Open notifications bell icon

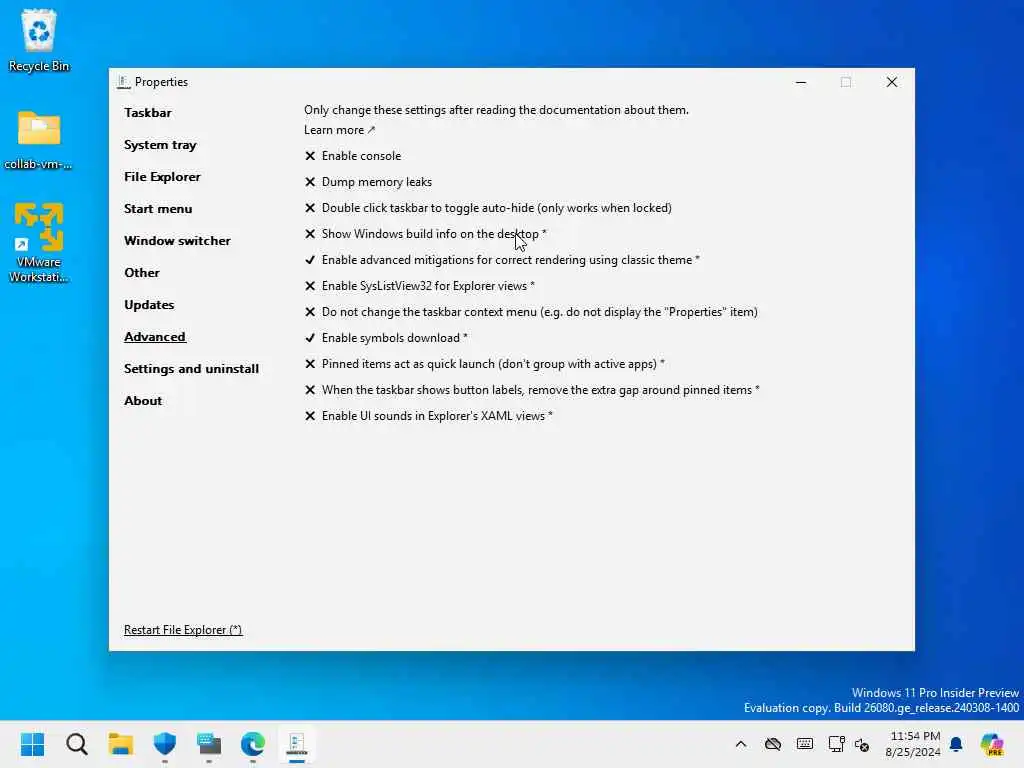click(x=956, y=744)
